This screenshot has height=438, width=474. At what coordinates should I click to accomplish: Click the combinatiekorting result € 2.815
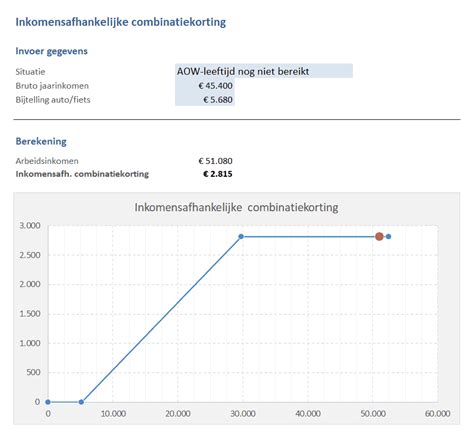(x=218, y=174)
